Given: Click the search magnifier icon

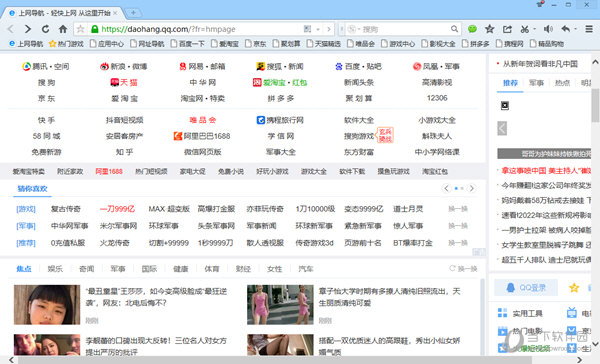Looking at the screenshot, I should pos(454,29).
